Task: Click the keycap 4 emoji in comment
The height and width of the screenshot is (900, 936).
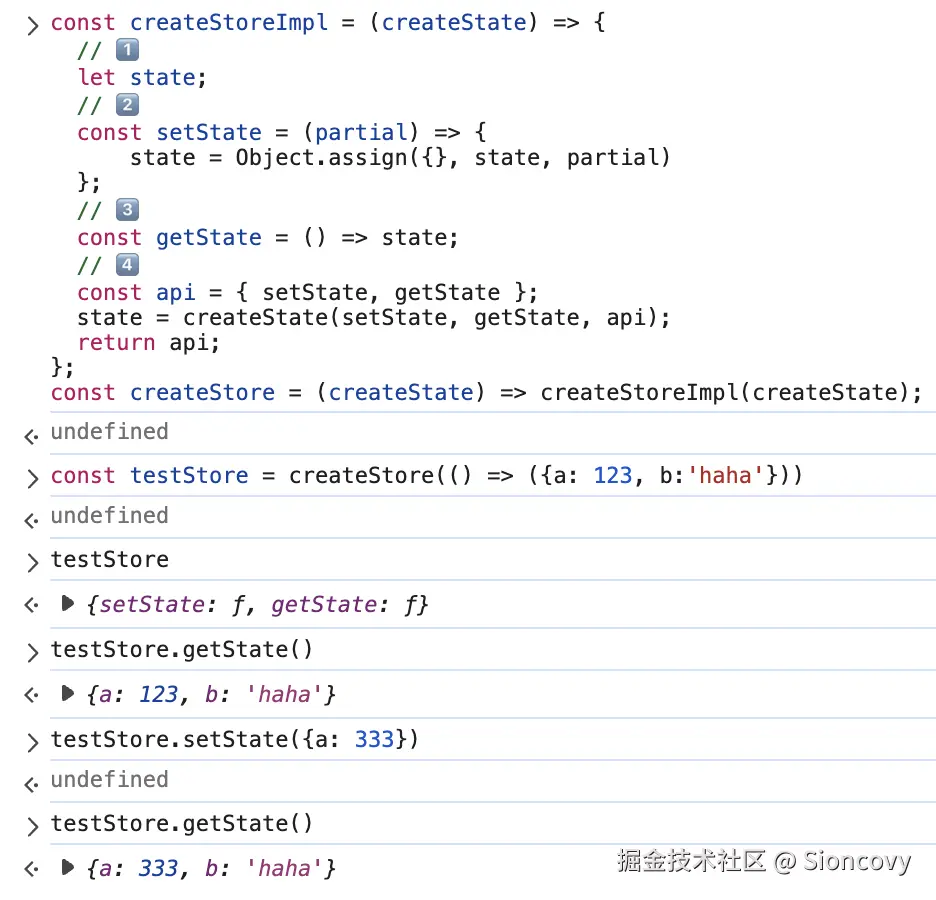Action: point(127,265)
